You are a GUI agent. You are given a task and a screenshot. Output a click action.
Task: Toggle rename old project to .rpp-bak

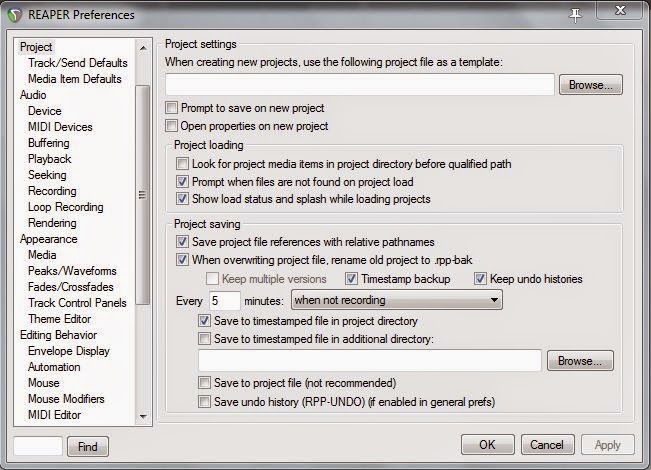click(x=182, y=260)
